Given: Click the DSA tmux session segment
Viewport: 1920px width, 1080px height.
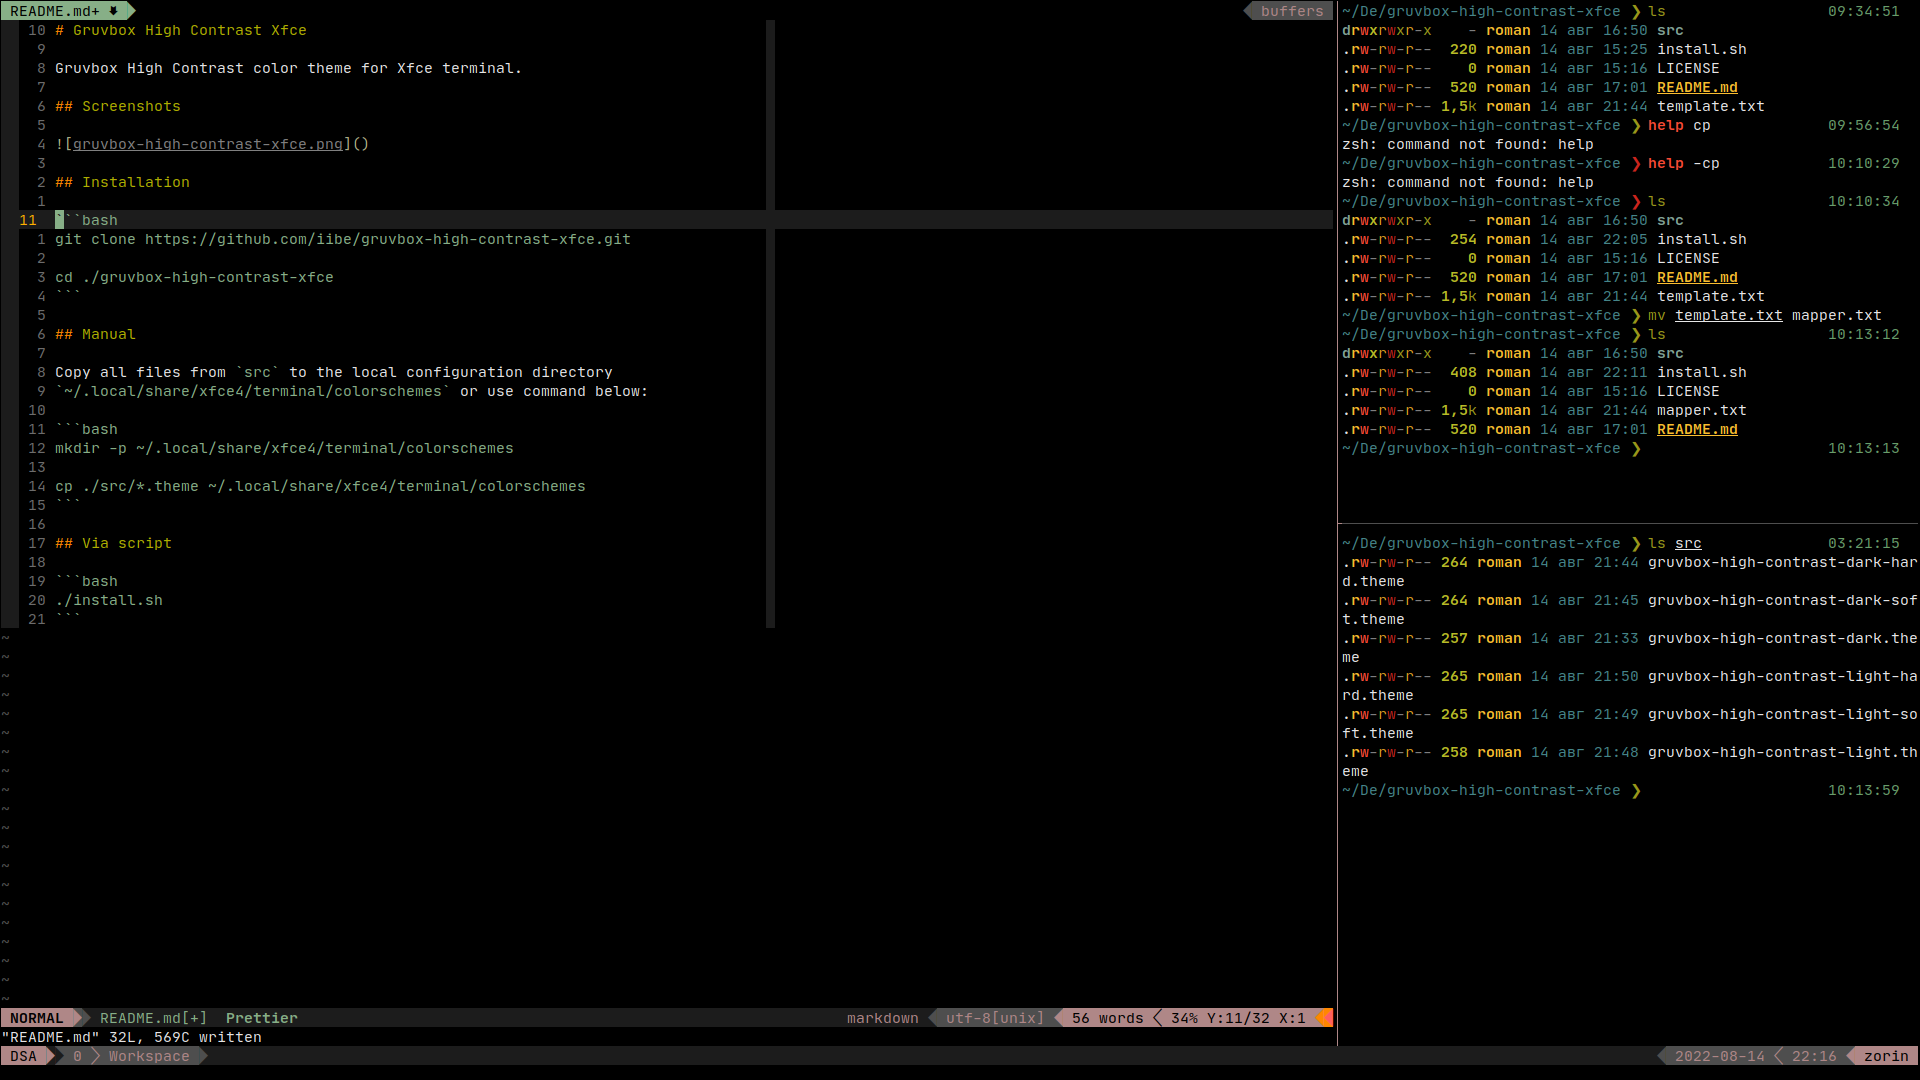Looking at the screenshot, I should click(23, 1056).
